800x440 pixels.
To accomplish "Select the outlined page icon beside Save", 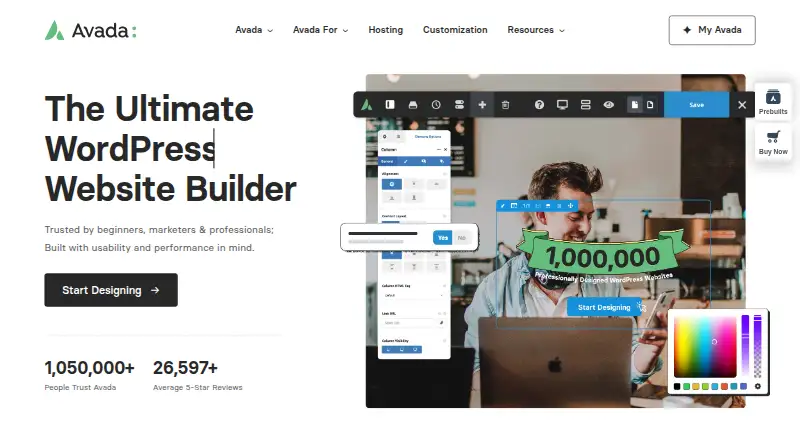I will tap(650, 105).
